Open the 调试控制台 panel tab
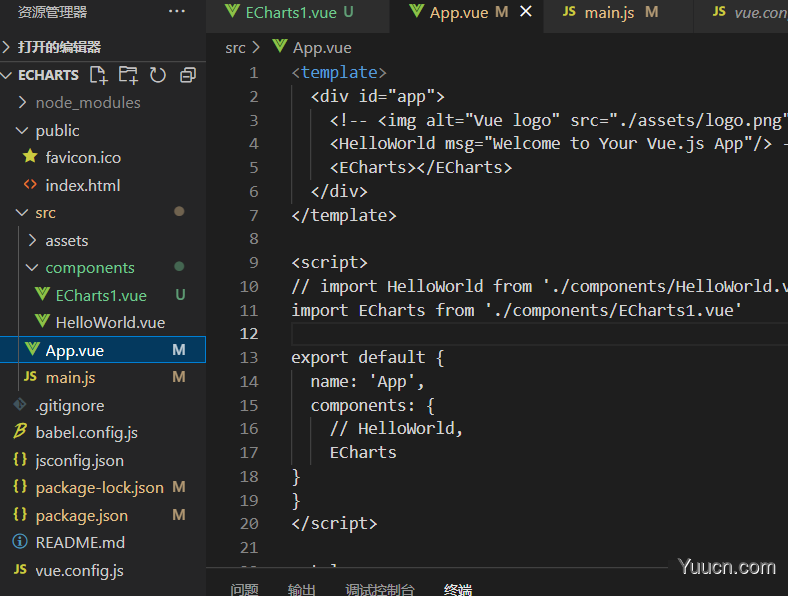Image resolution: width=788 pixels, height=596 pixels. (380, 589)
